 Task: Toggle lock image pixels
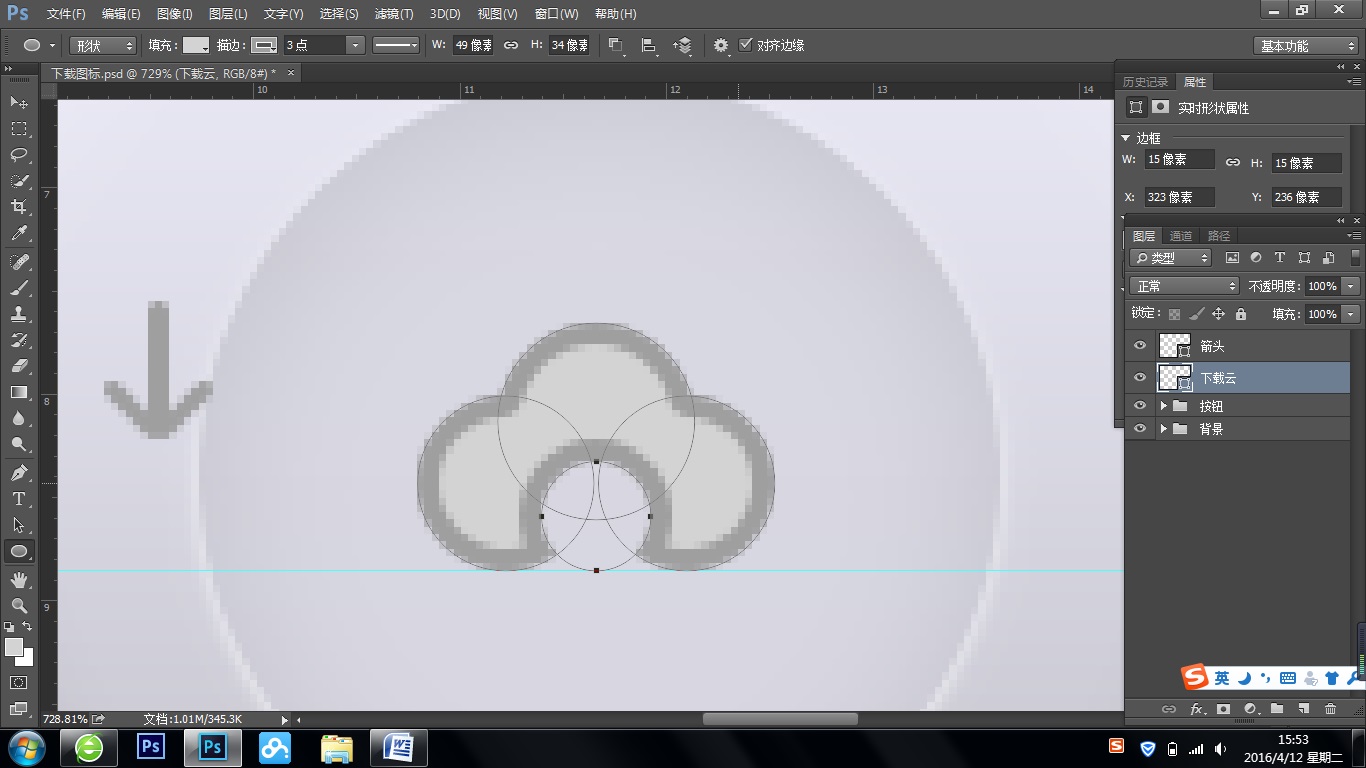coord(1196,314)
